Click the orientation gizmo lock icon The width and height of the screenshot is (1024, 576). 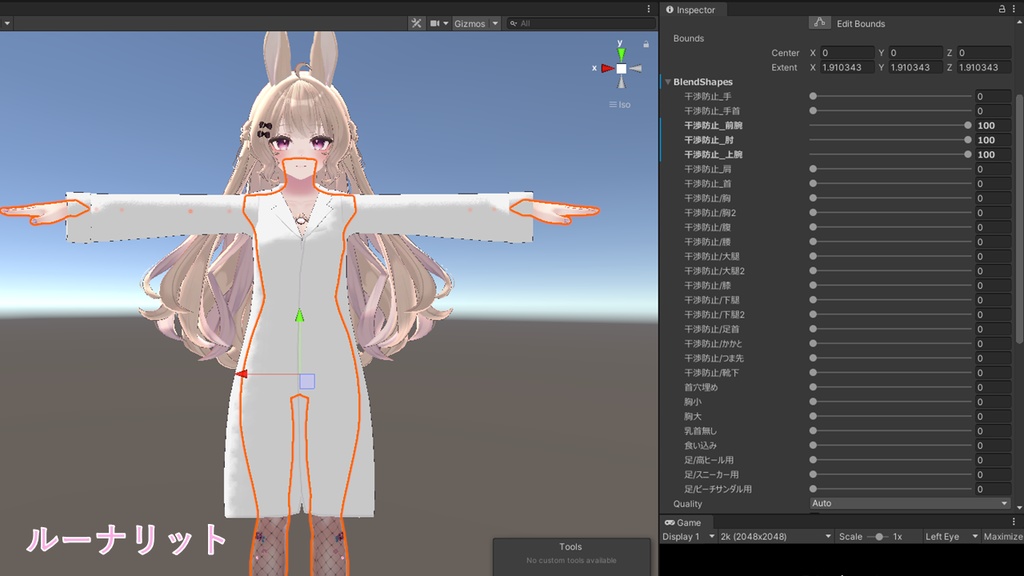point(646,44)
